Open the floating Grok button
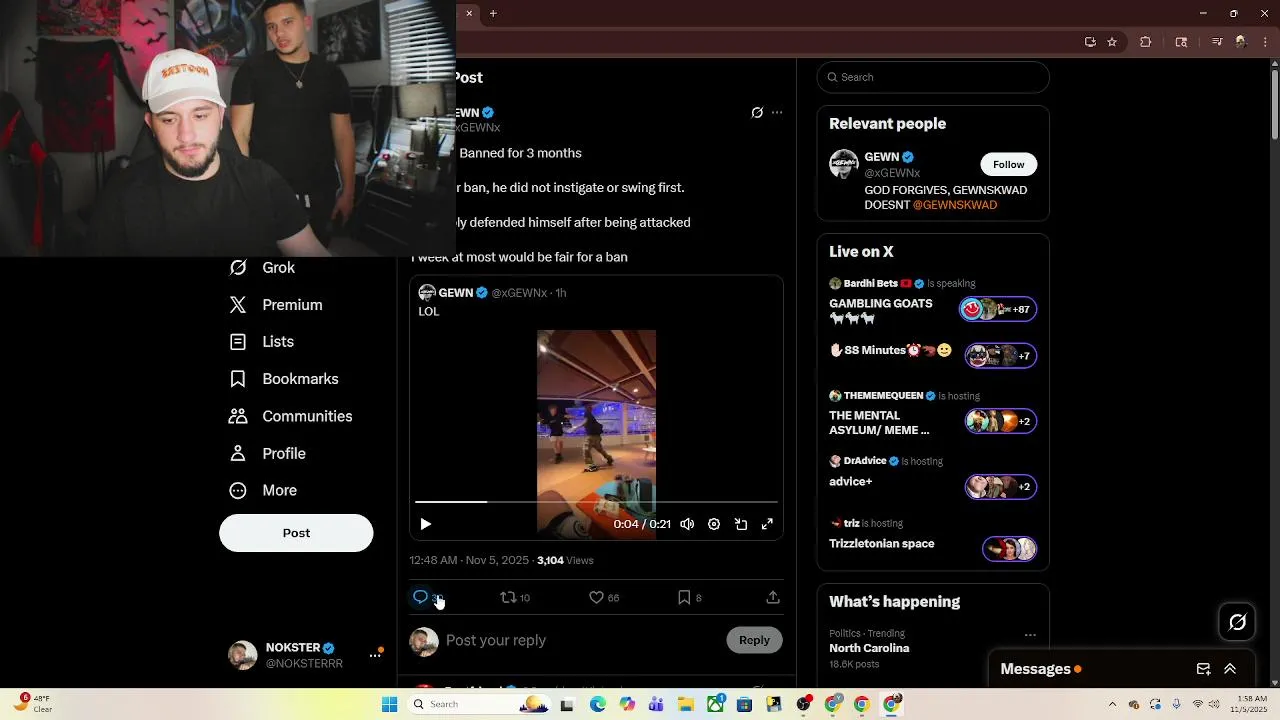Viewport: 1280px width, 720px height. (x=1237, y=622)
